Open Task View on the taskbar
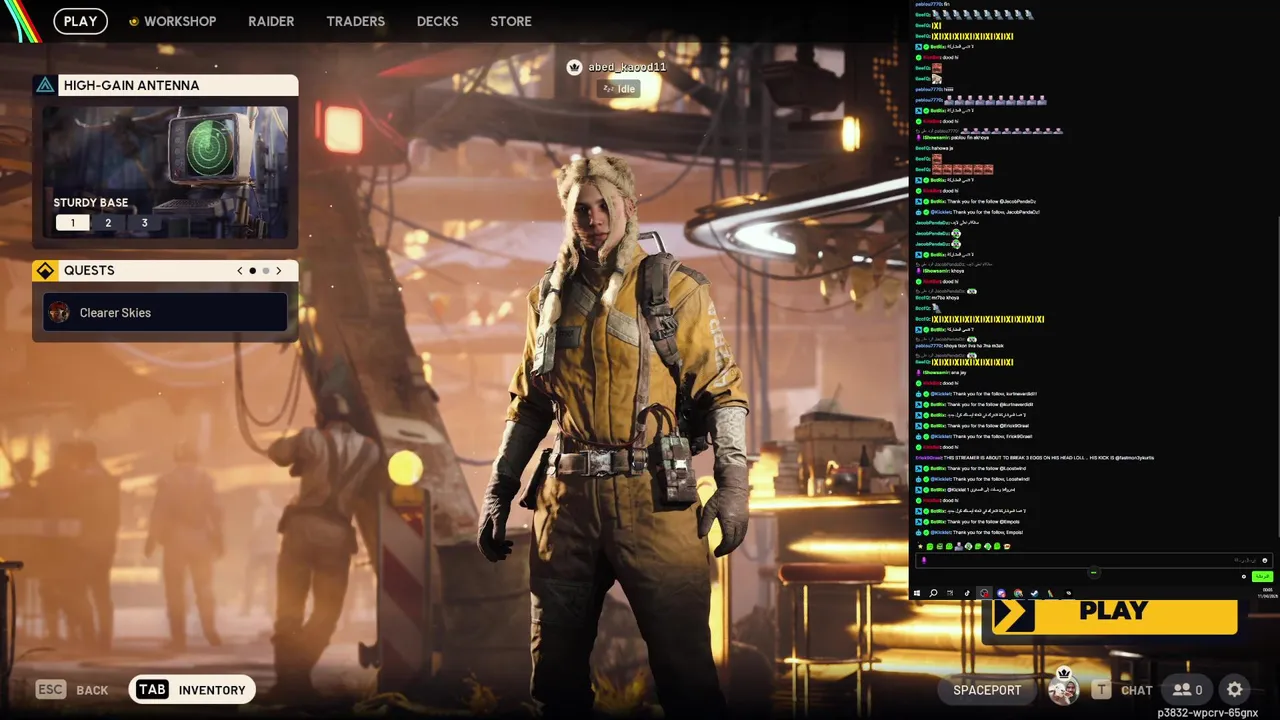The height and width of the screenshot is (720, 1280). 950,593
